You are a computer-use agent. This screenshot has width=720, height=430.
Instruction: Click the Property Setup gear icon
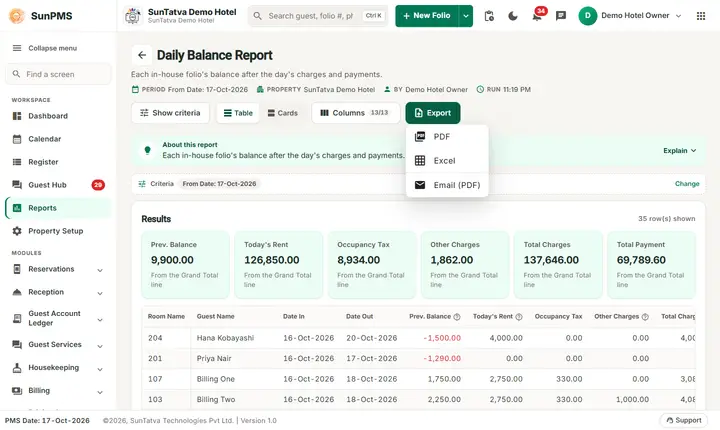17,231
